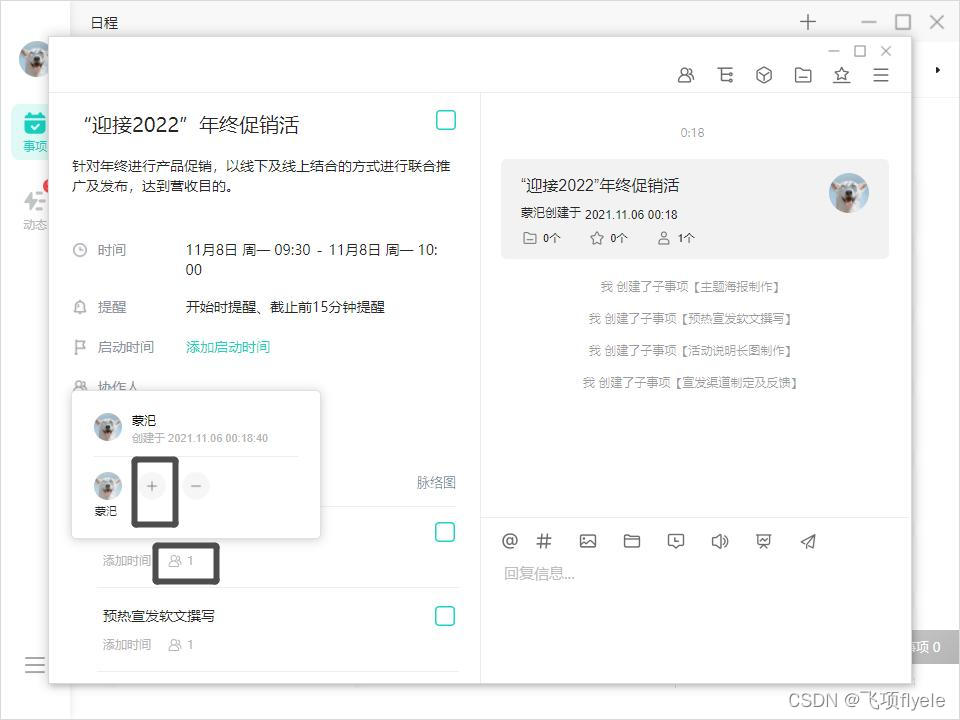Image resolution: width=960 pixels, height=720 pixels.
Task: Click the clock icon beside 时间
Action: click(x=80, y=250)
